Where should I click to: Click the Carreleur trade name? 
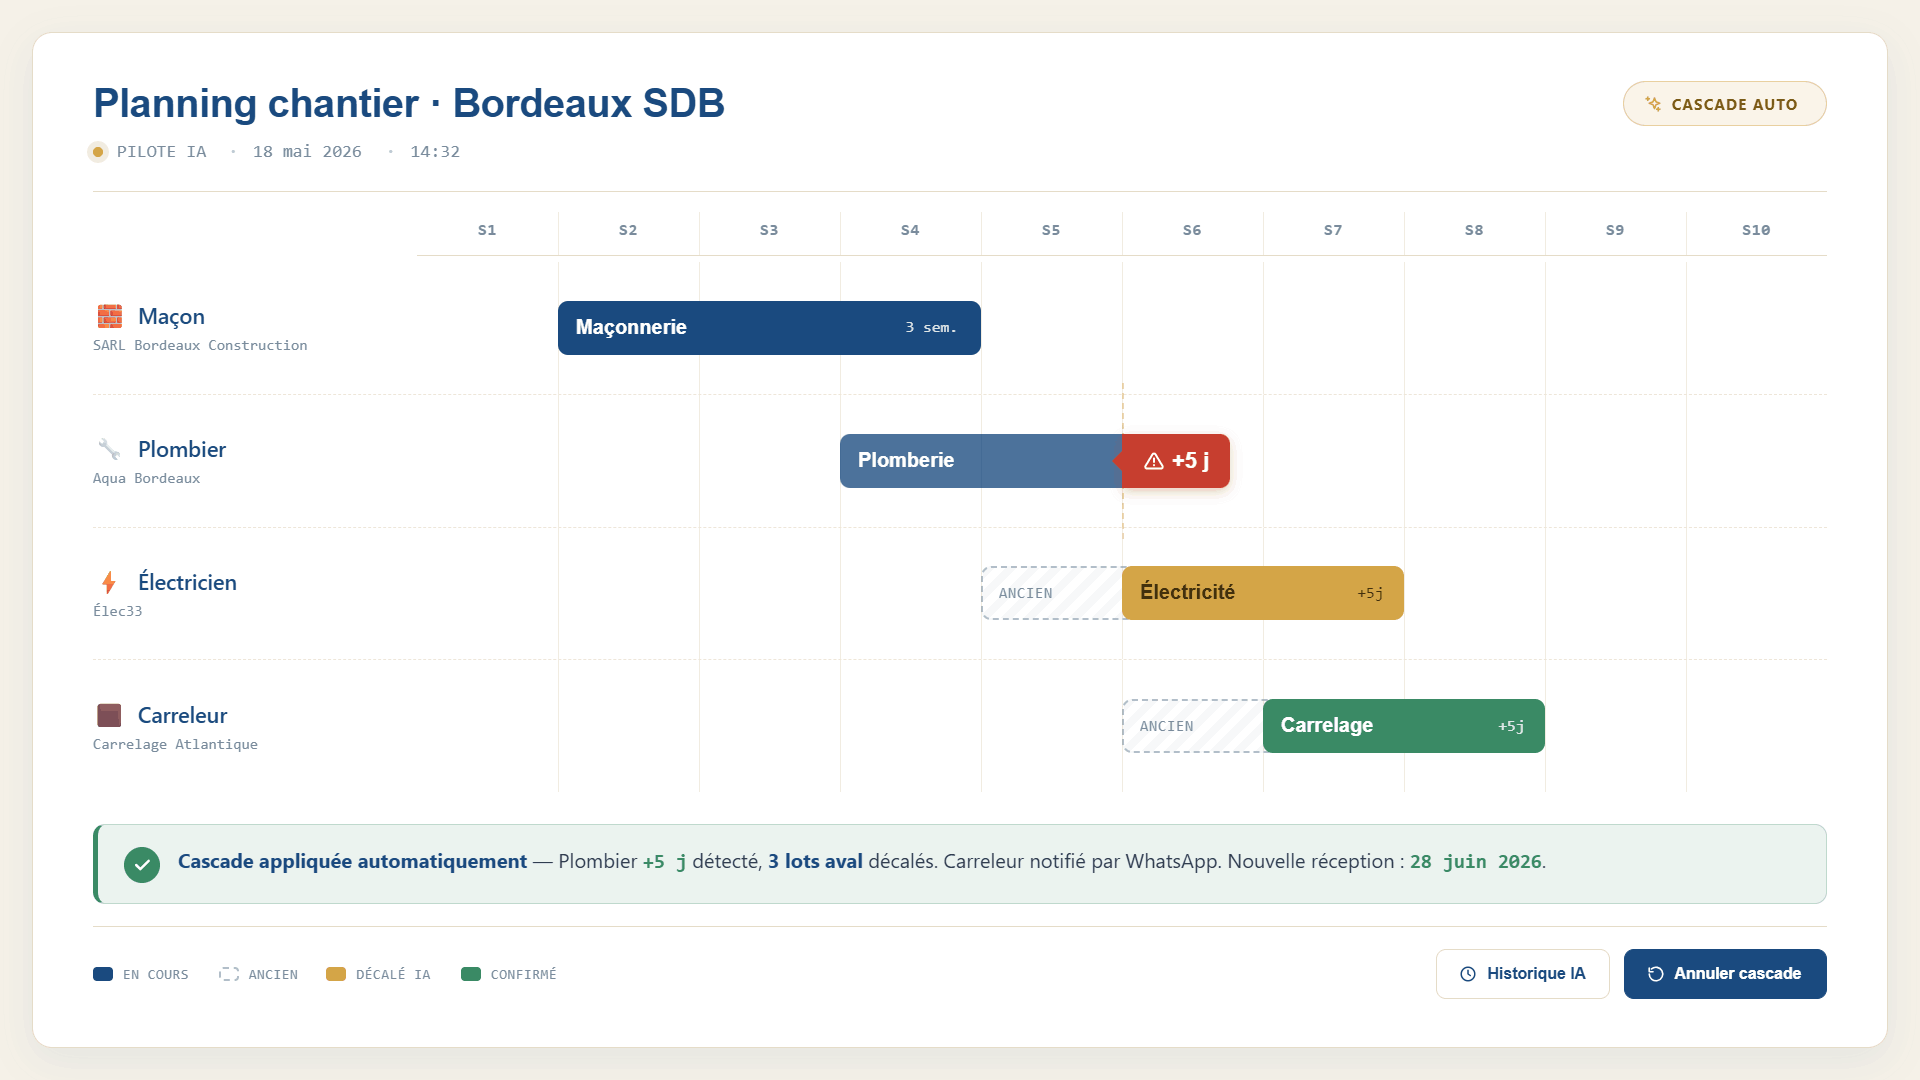coord(182,715)
